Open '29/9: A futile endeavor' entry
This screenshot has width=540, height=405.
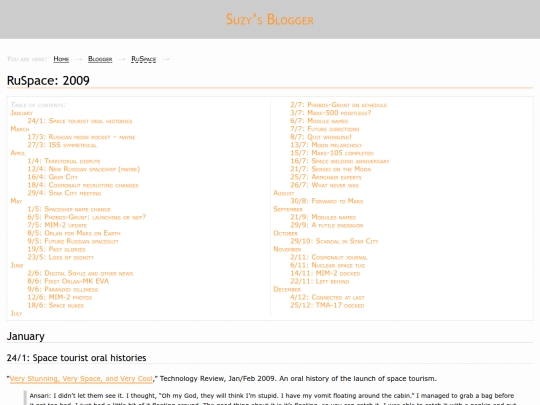[326, 225]
